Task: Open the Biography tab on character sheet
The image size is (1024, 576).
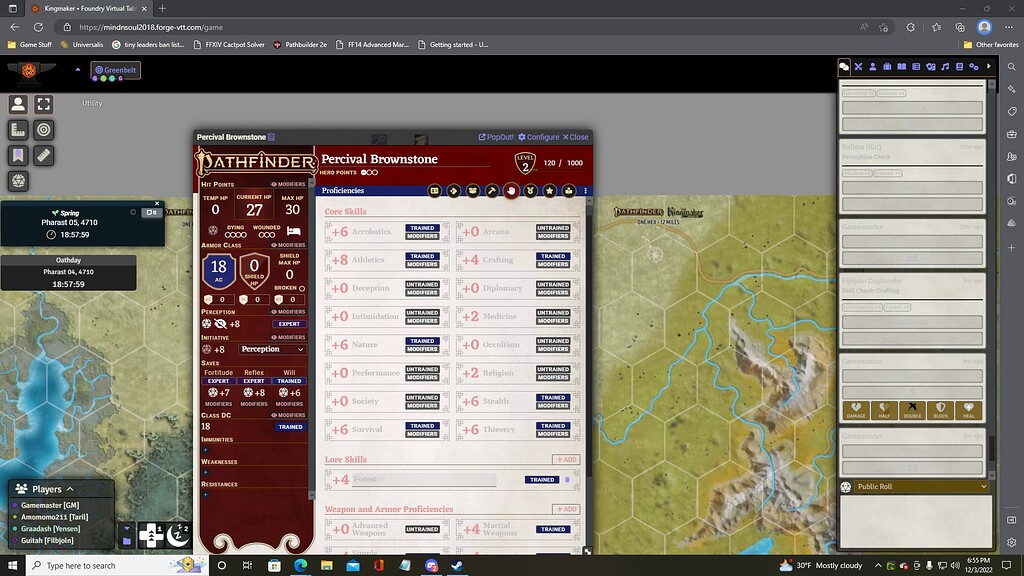Action: 569,191
